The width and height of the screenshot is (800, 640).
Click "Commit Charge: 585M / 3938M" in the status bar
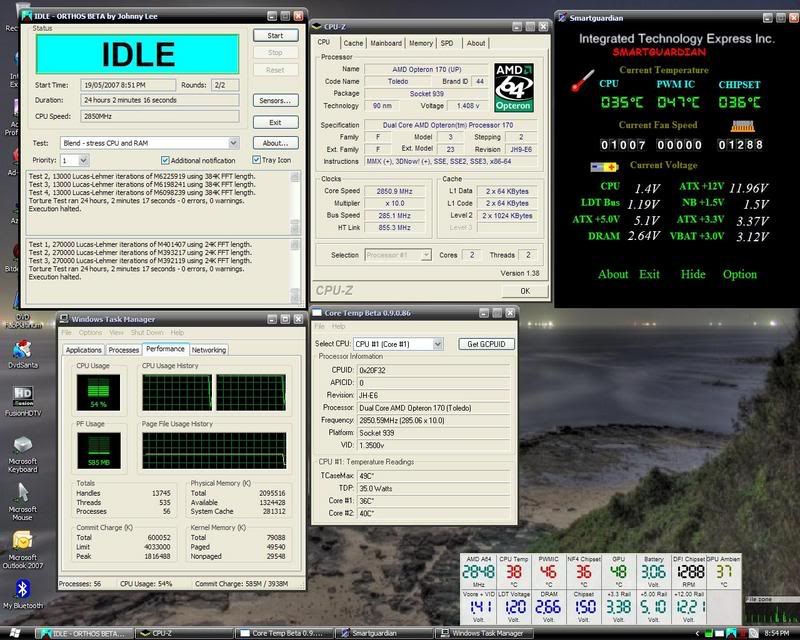241,584
